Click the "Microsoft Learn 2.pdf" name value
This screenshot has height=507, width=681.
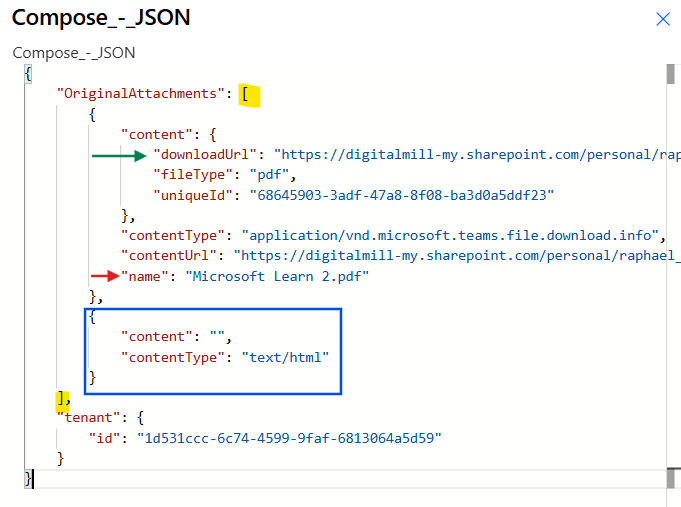click(x=277, y=276)
